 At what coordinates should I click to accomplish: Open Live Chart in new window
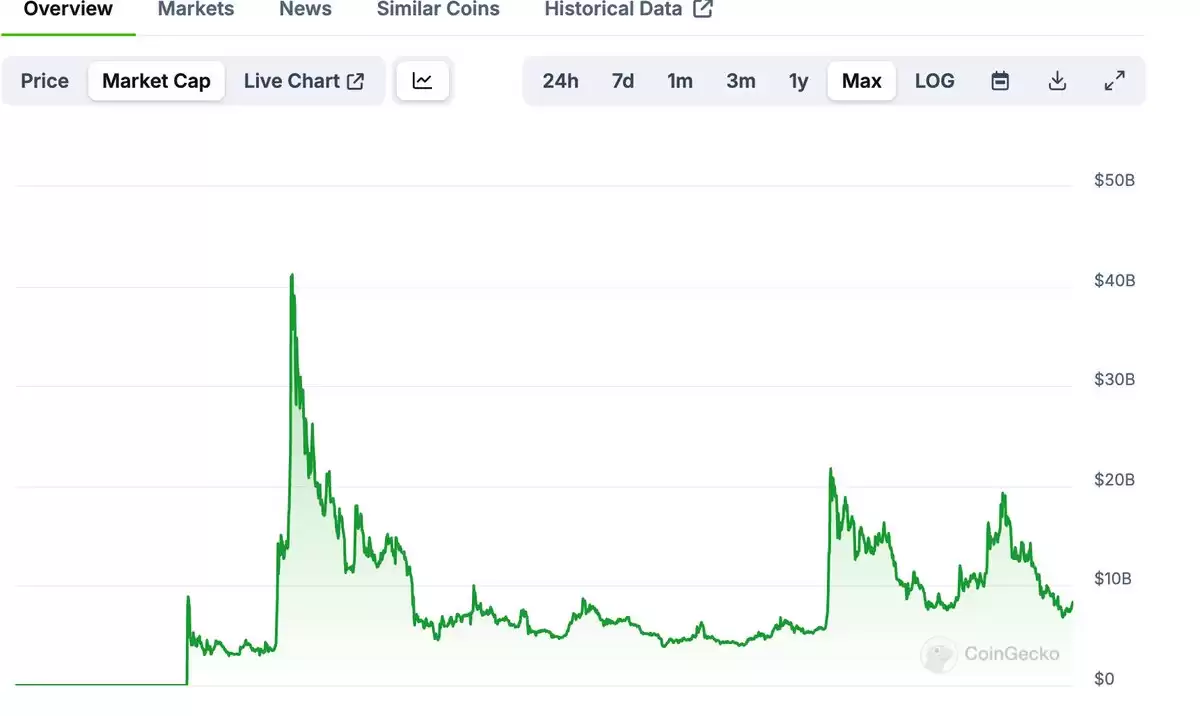pyautogui.click(x=304, y=81)
